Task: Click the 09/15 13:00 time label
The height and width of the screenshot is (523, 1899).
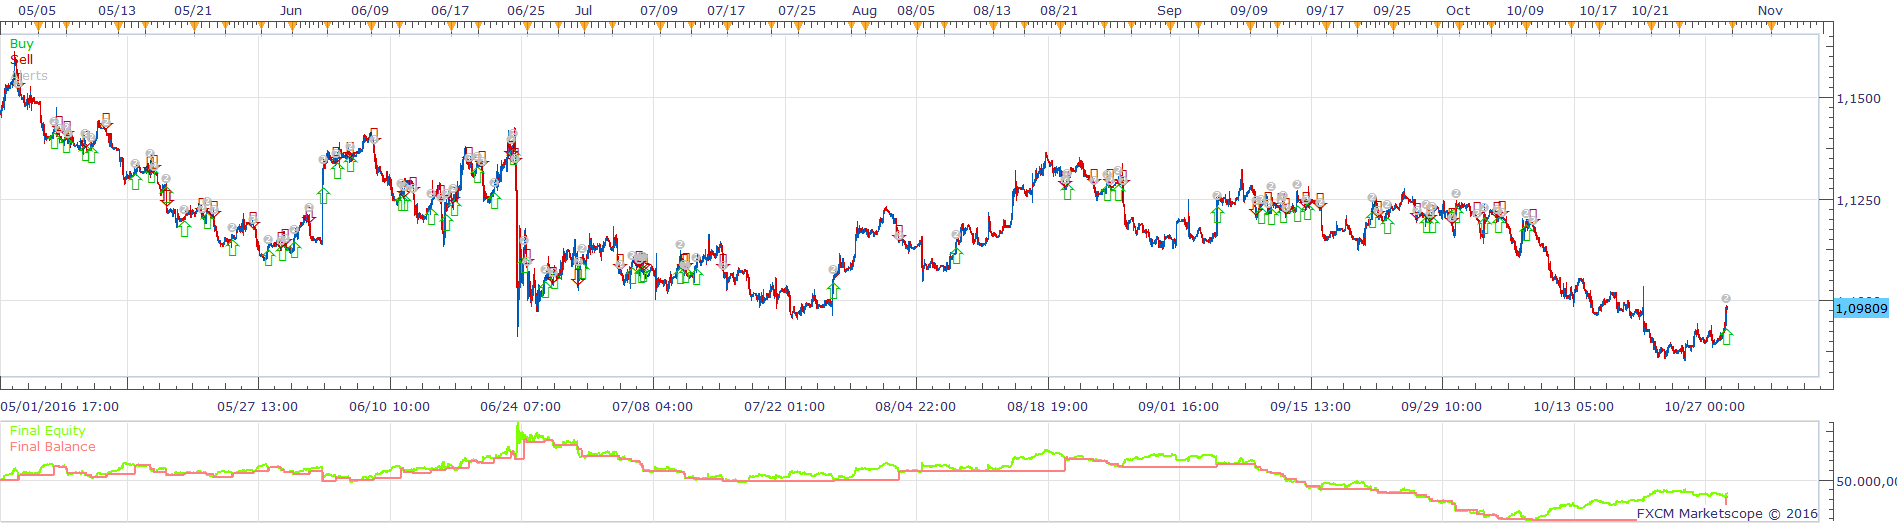Action: pyautogui.click(x=1311, y=407)
